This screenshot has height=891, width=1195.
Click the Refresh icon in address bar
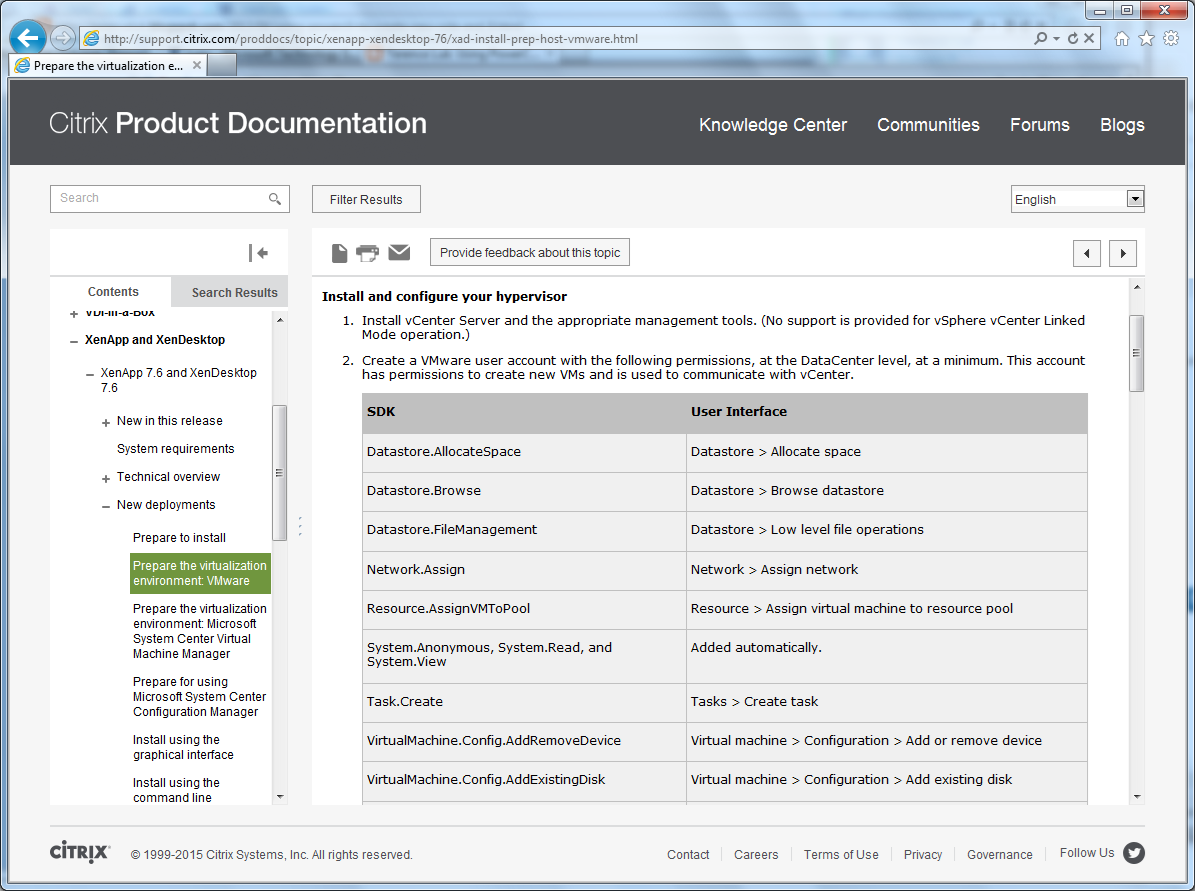[1073, 38]
